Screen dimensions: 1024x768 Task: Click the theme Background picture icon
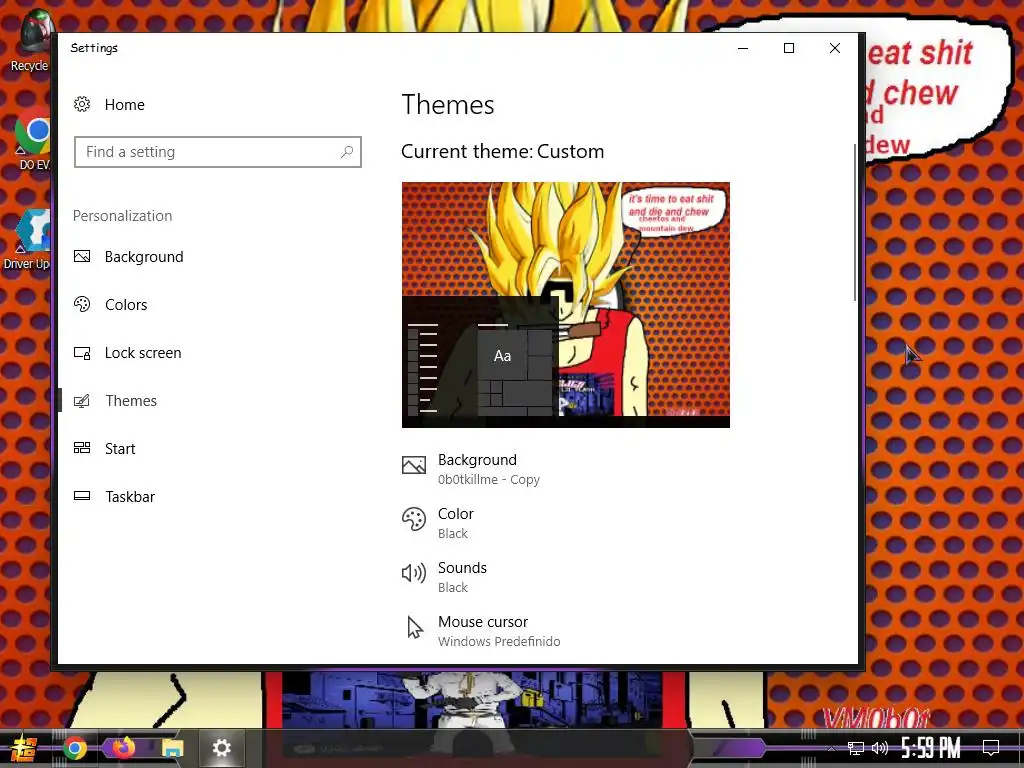tap(413, 465)
